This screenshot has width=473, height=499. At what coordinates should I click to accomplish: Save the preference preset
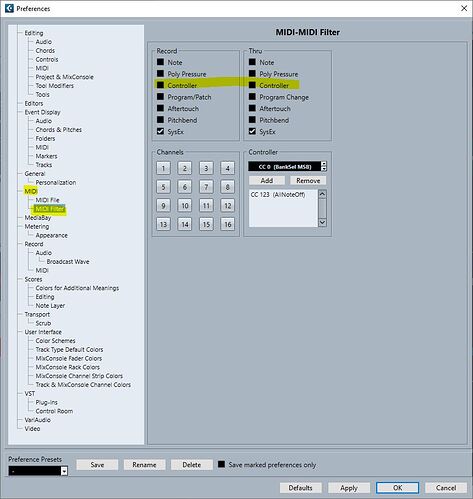(97, 465)
